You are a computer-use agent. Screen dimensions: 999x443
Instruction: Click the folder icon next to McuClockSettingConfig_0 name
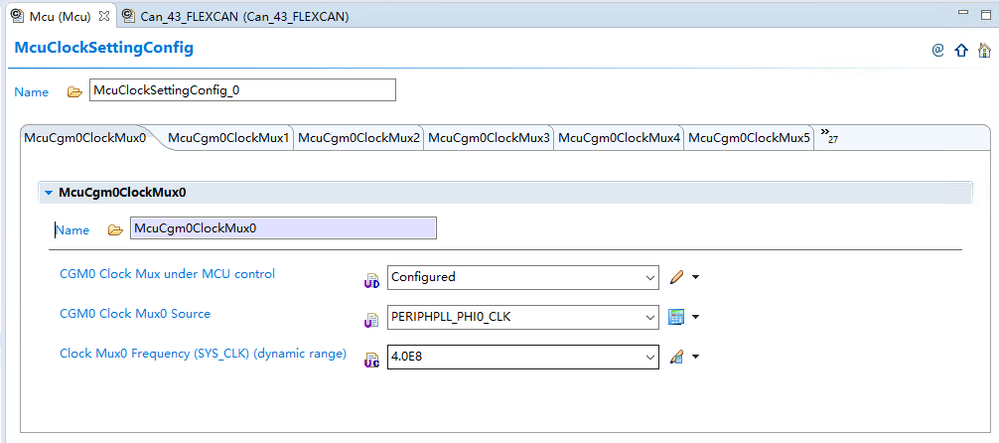pos(74,92)
